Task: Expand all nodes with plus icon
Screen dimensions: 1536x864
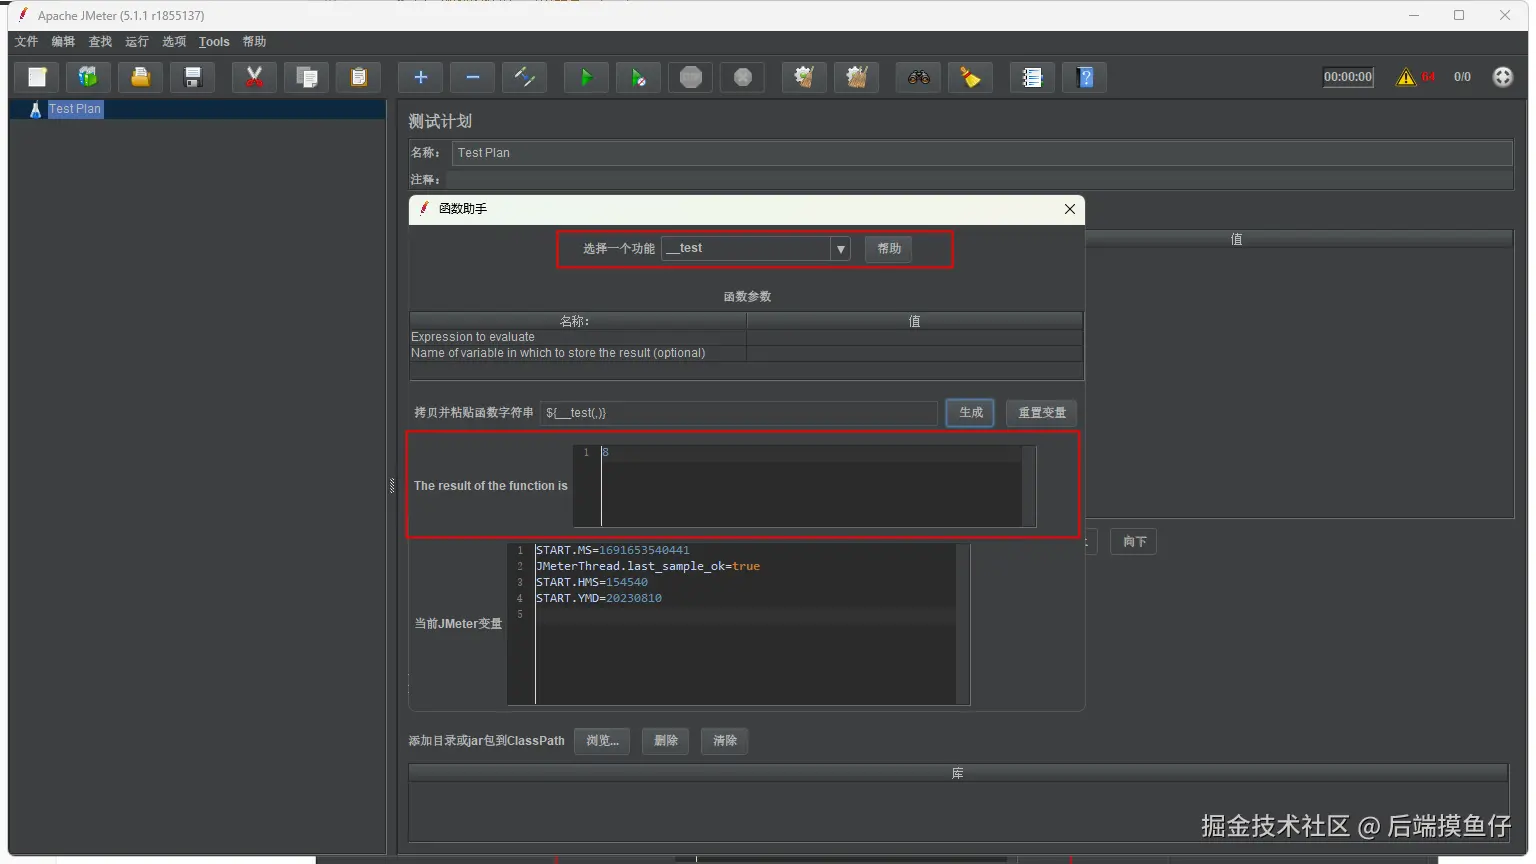Action: click(x=421, y=77)
